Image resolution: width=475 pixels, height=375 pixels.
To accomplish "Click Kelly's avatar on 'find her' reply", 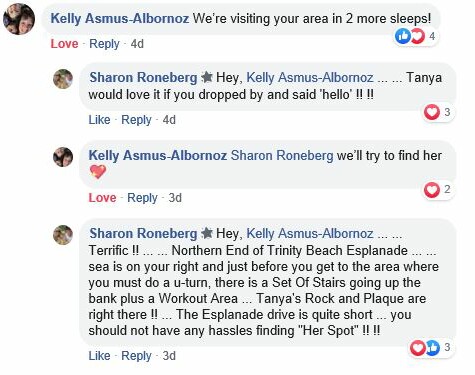I will [x=63, y=157].
